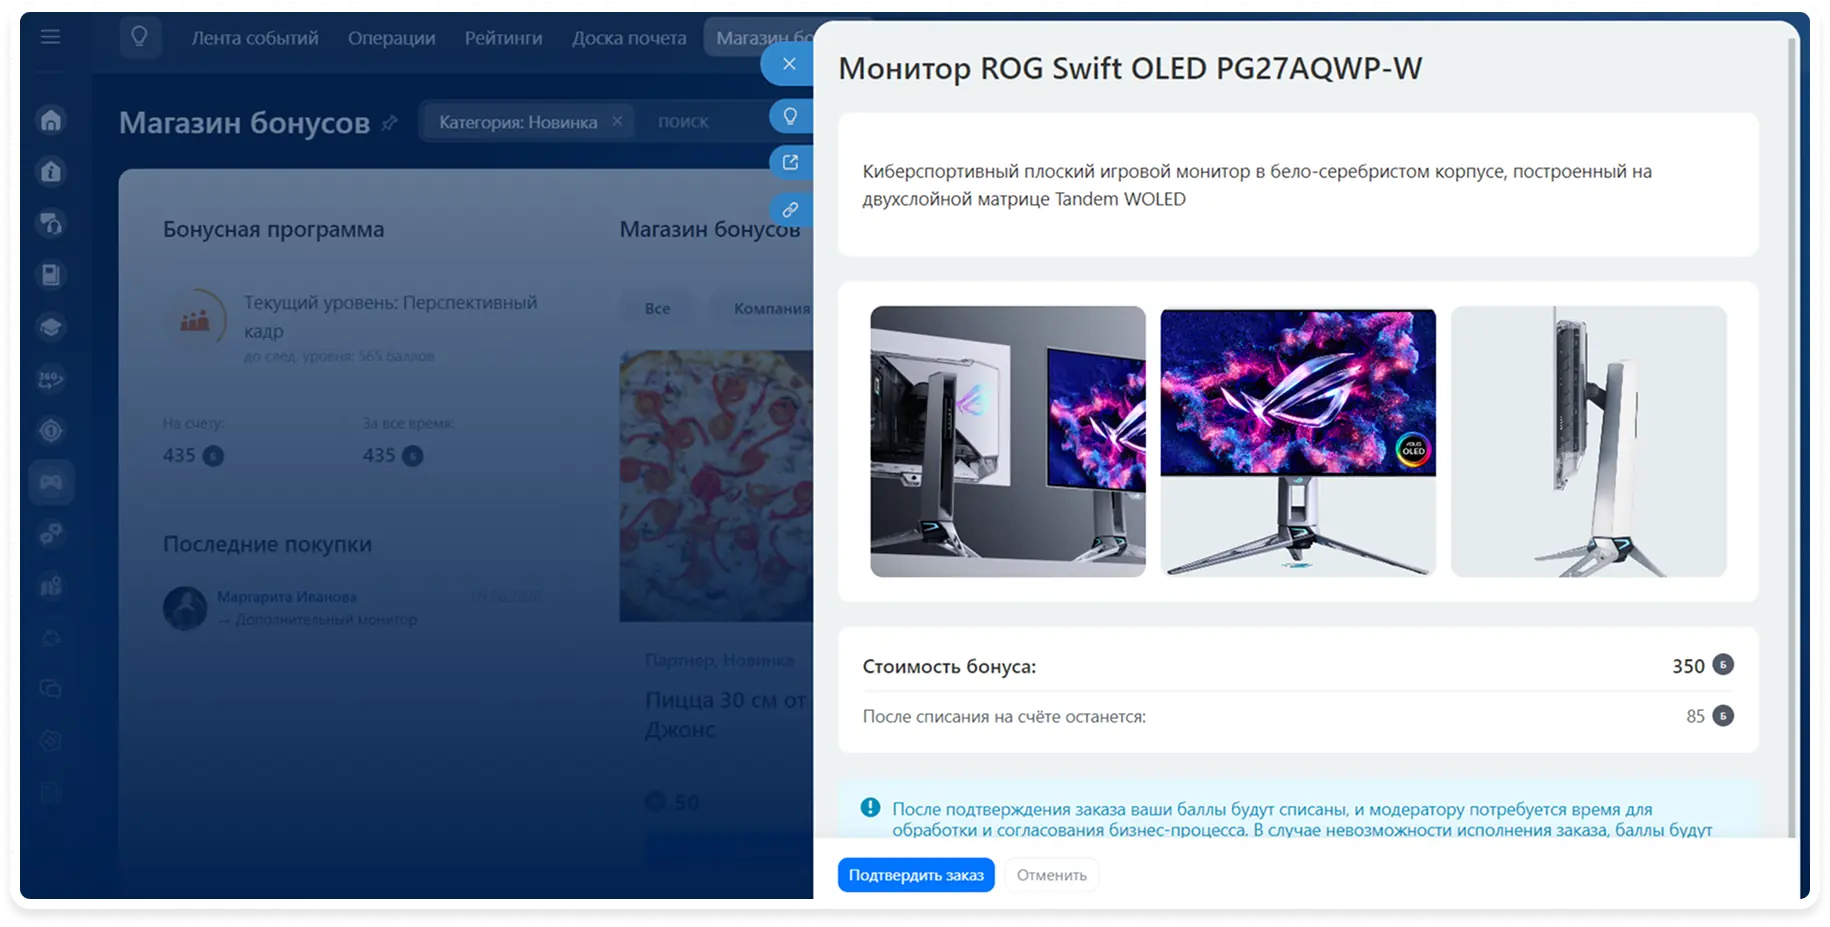Viewport: 1830px width, 927px height.
Task: Click the blue lightbulb side panel button
Action: (x=790, y=116)
